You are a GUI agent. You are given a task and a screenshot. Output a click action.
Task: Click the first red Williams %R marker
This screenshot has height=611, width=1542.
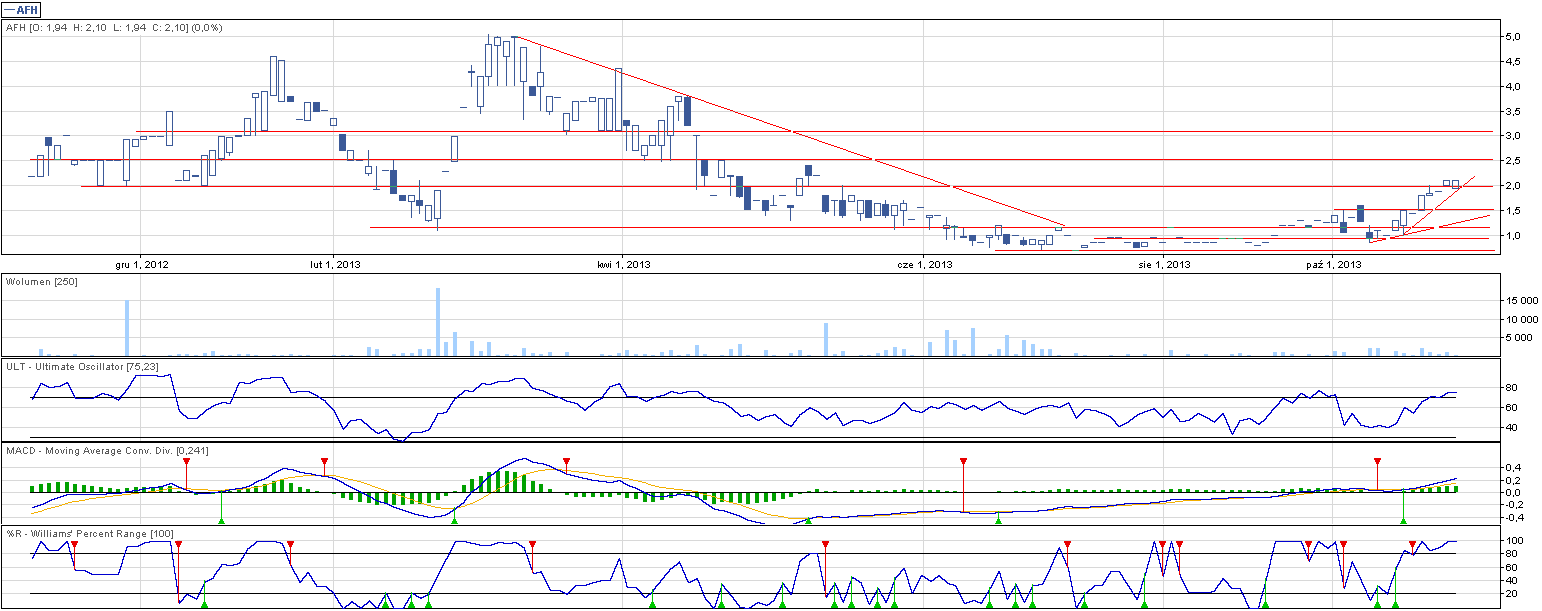tap(74, 544)
